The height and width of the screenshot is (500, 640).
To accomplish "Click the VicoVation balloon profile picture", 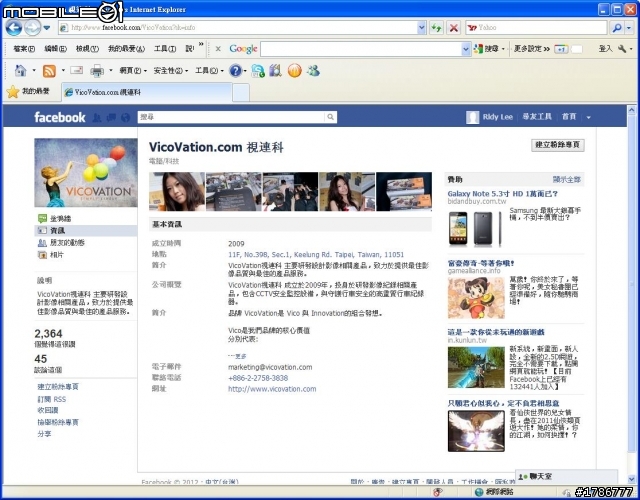I will (86, 172).
